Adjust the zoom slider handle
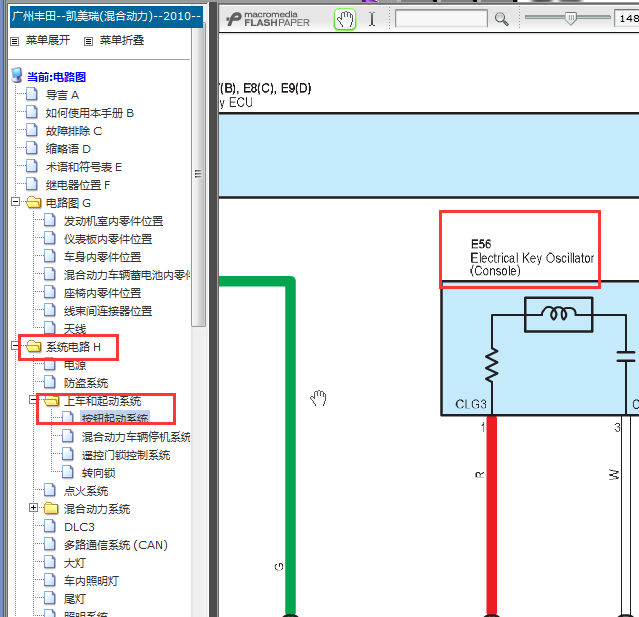The width and height of the screenshot is (639, 617). coord(571,18)
